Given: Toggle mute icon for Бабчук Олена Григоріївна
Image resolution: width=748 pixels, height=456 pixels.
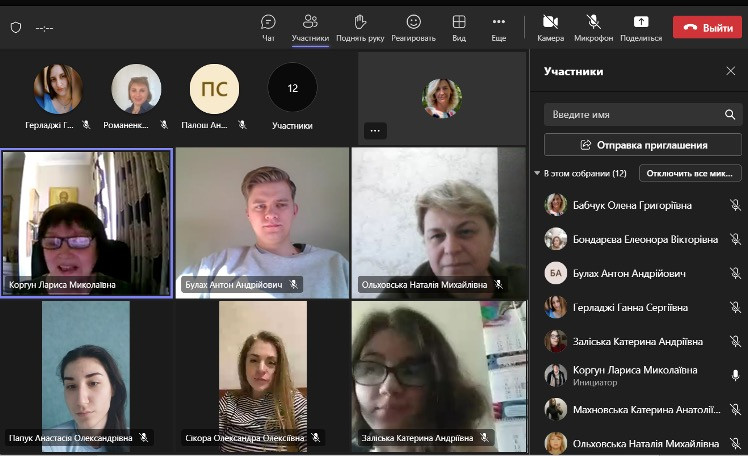Looking at the screenshot, I should click(x=735, y=205).
